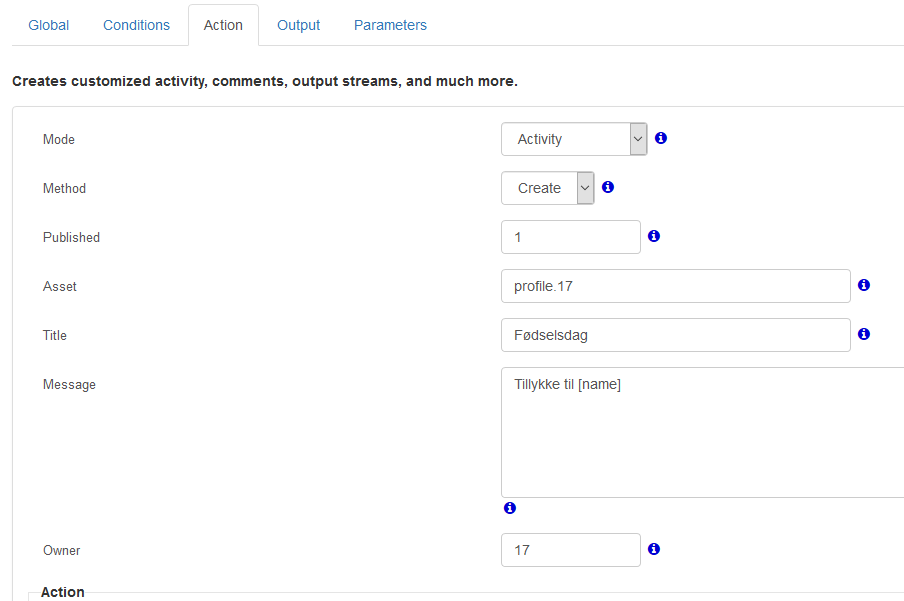Click the info icon next to Asset field
904x601 pixels.
tap(864, 285)
